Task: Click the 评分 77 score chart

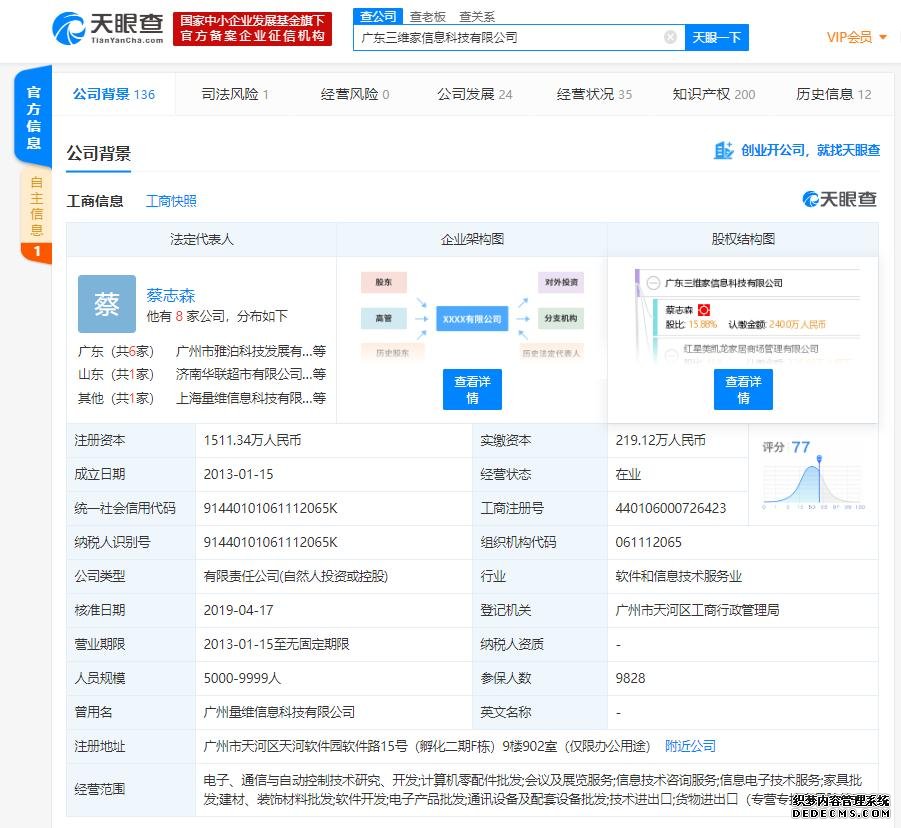Action: tap(813, 476)
